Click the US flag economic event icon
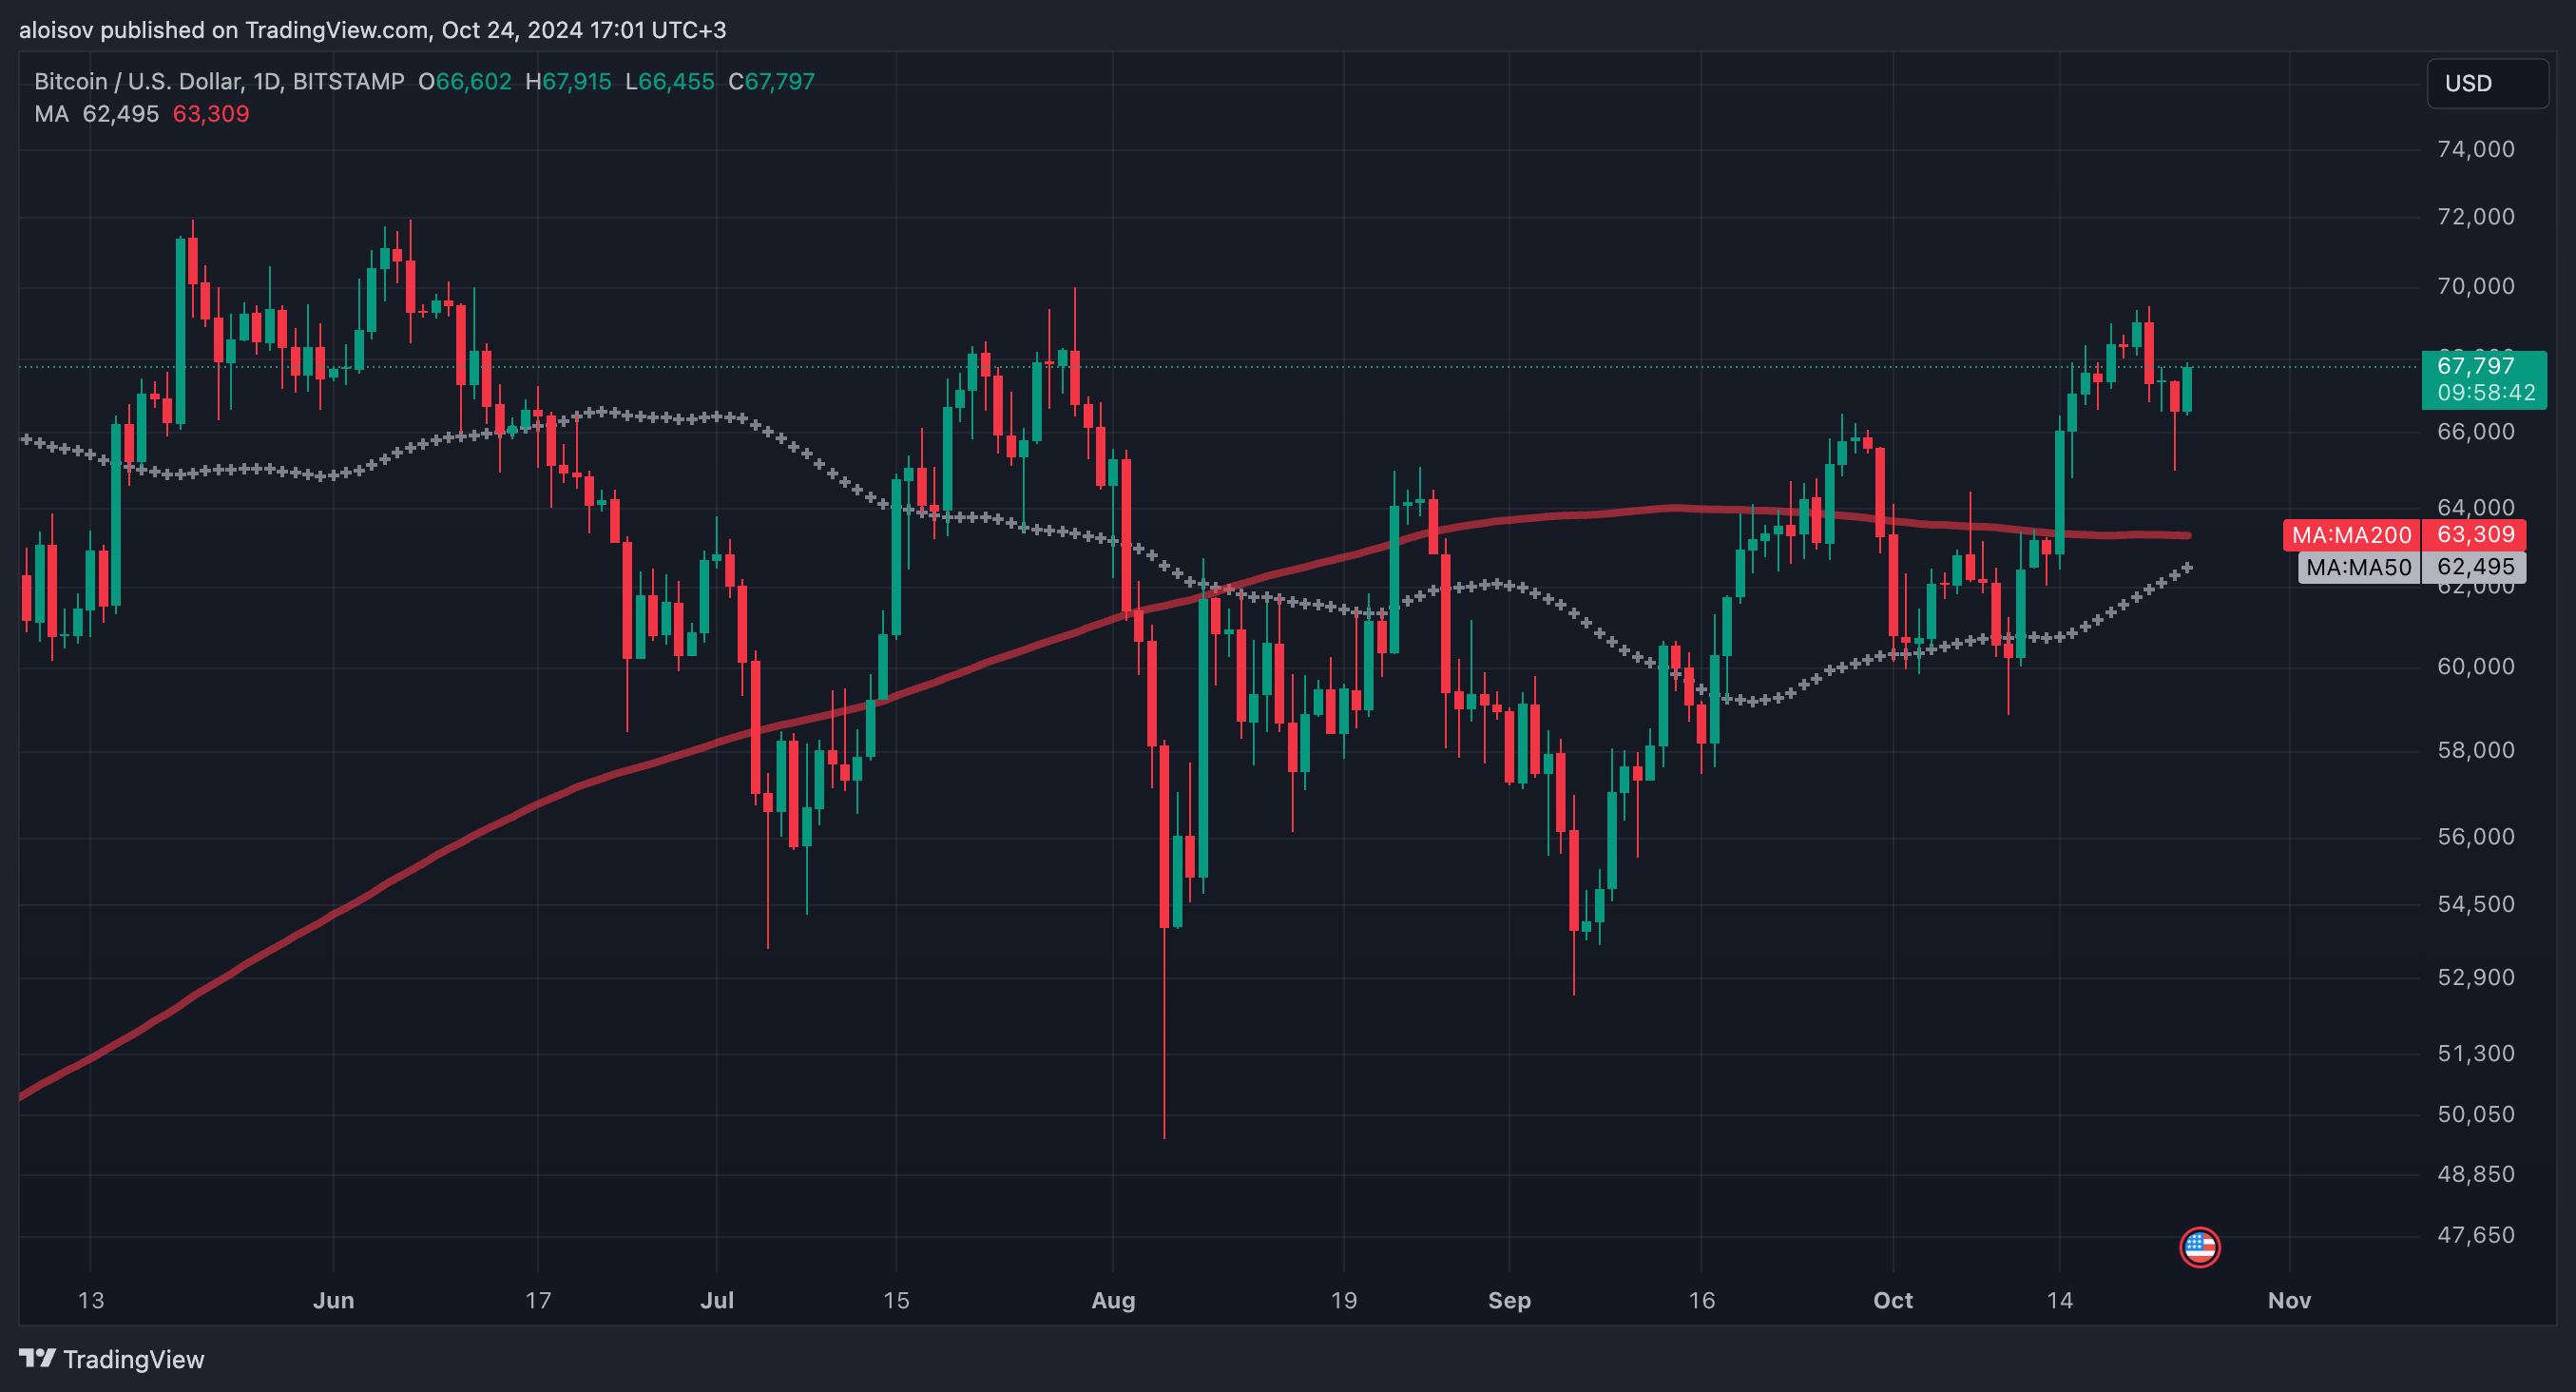2576x1392 pixels. (2199, 1247)
